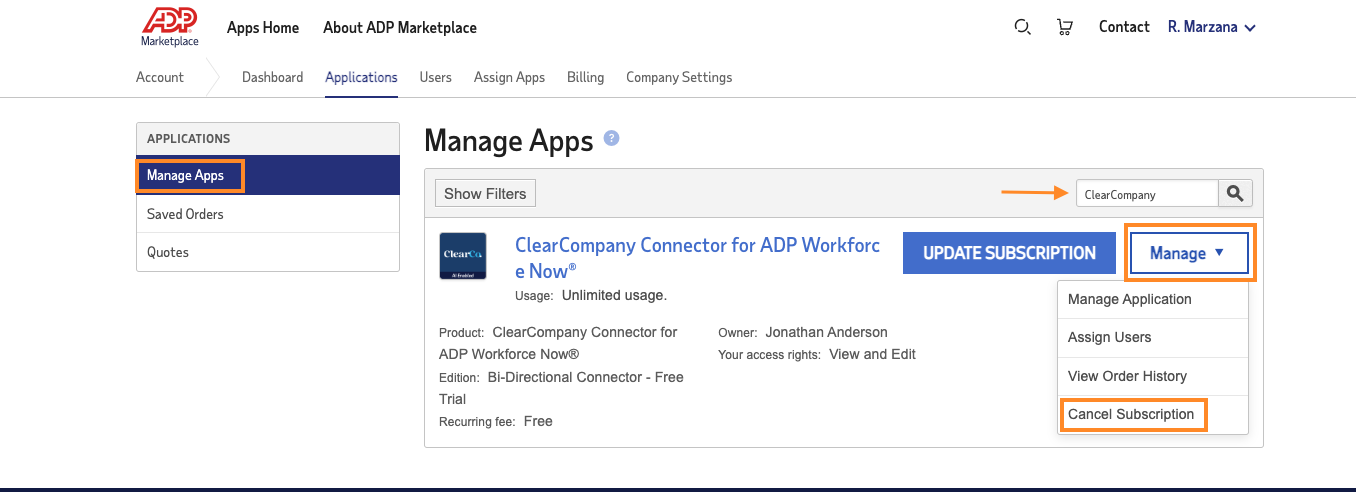Click the Manage Apps page heading

point(509,141)
